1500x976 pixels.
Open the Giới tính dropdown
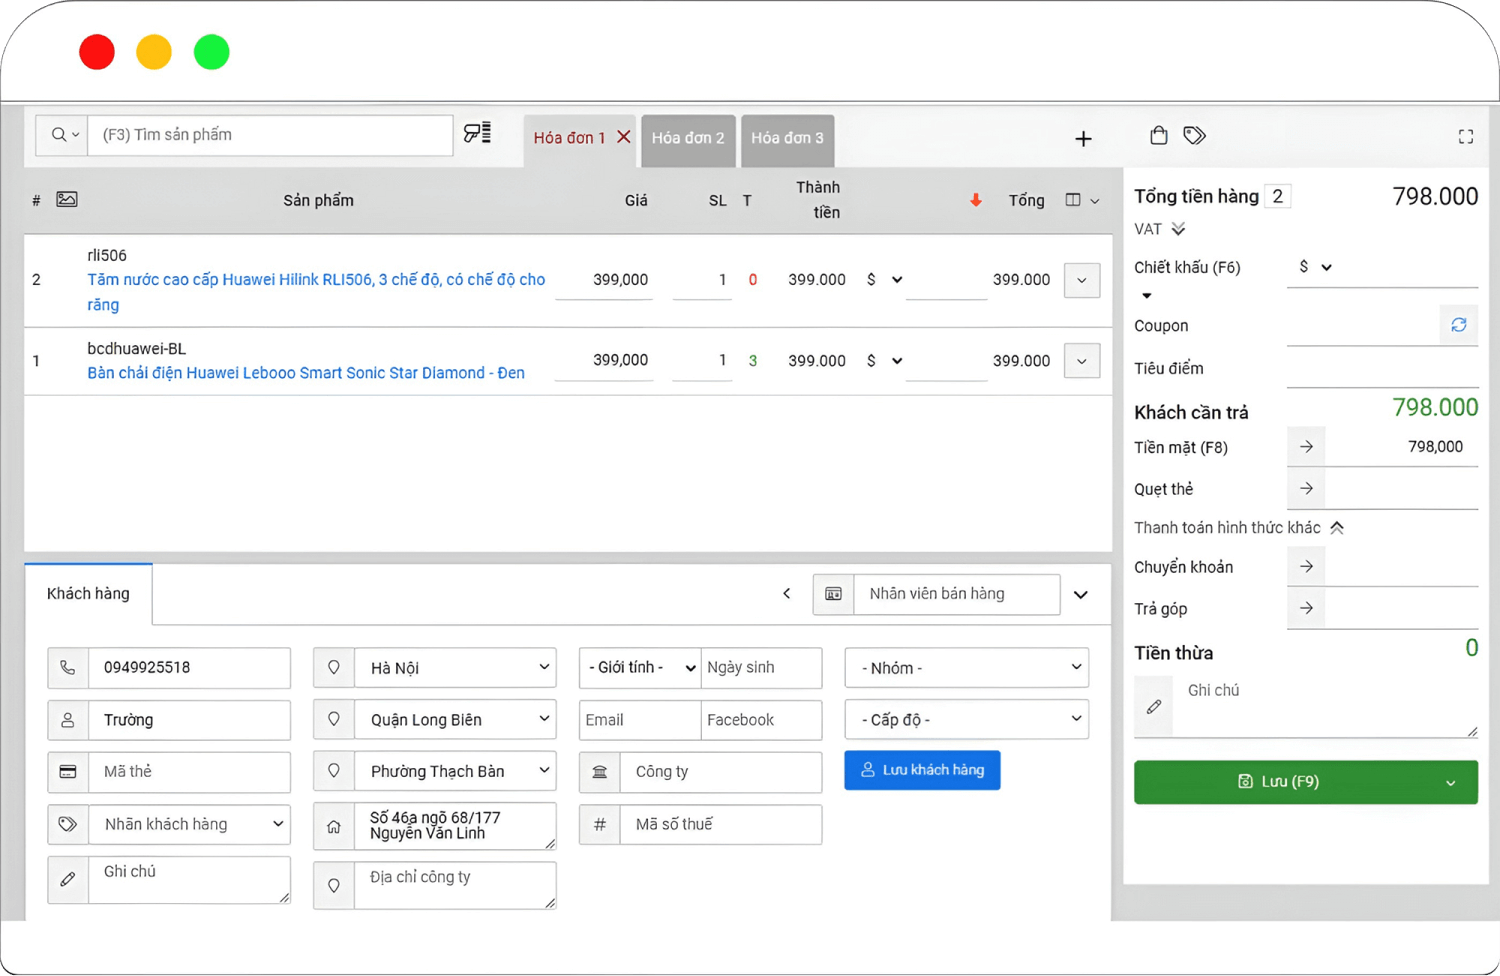tap(639, 668)
